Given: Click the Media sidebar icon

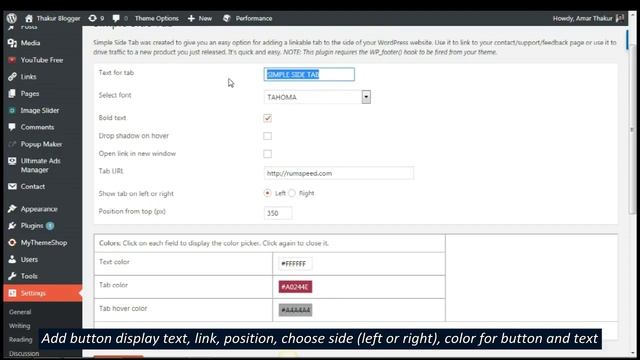Looking at the screenshot, I should 12,43.
